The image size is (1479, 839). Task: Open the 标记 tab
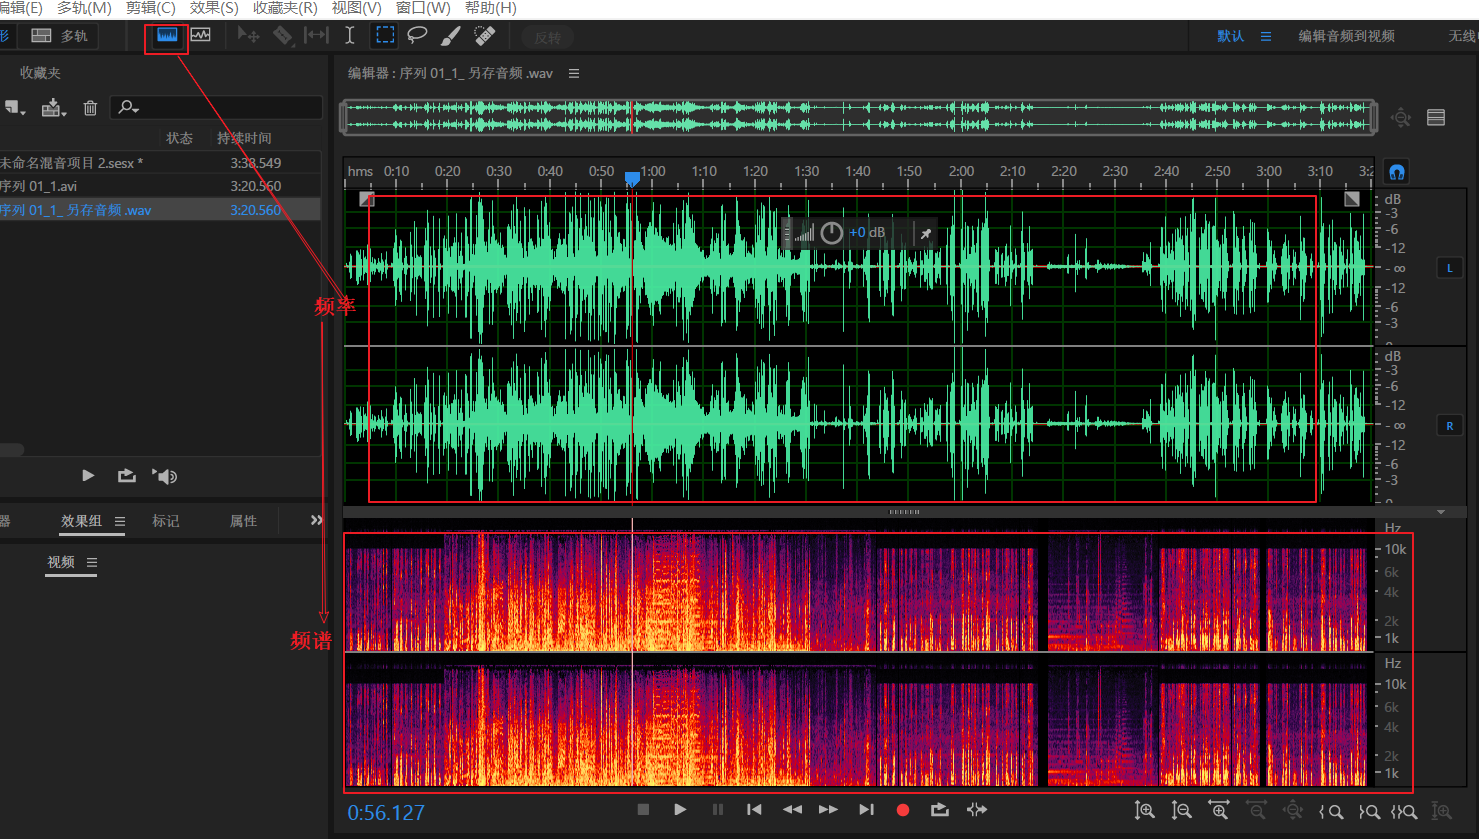pos(166,521)
